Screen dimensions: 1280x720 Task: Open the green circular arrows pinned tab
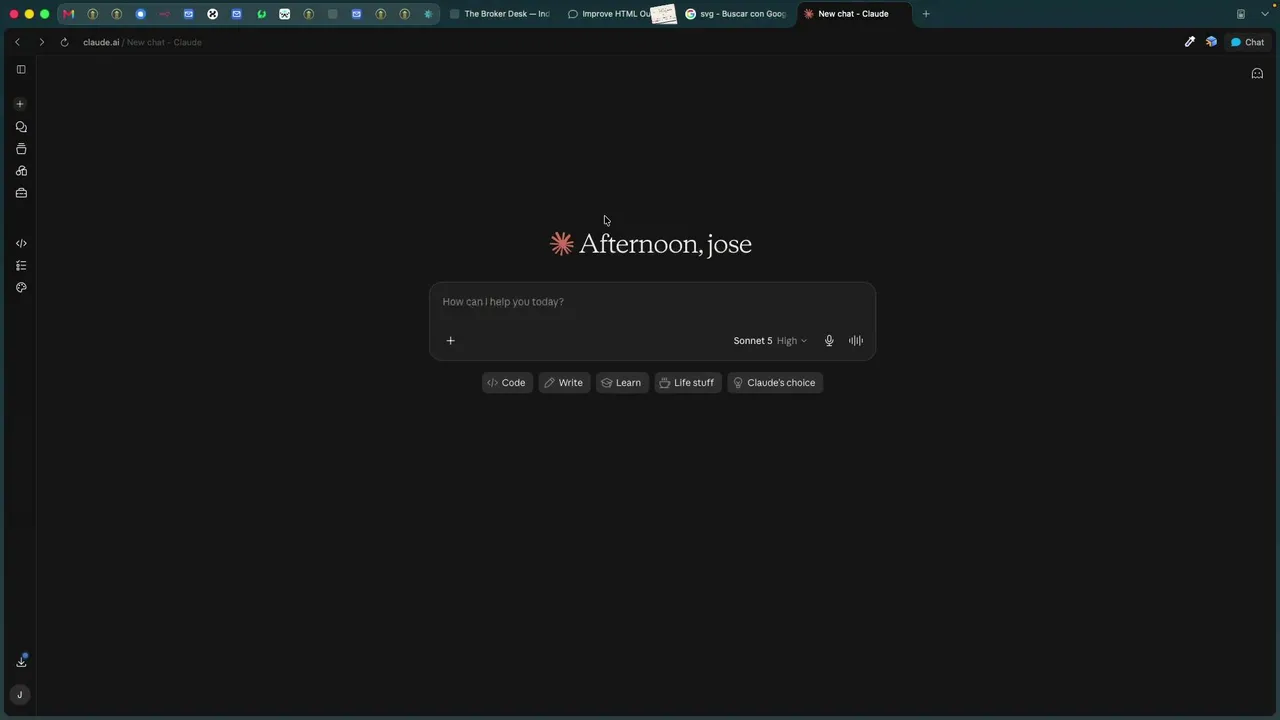point(260,14)
